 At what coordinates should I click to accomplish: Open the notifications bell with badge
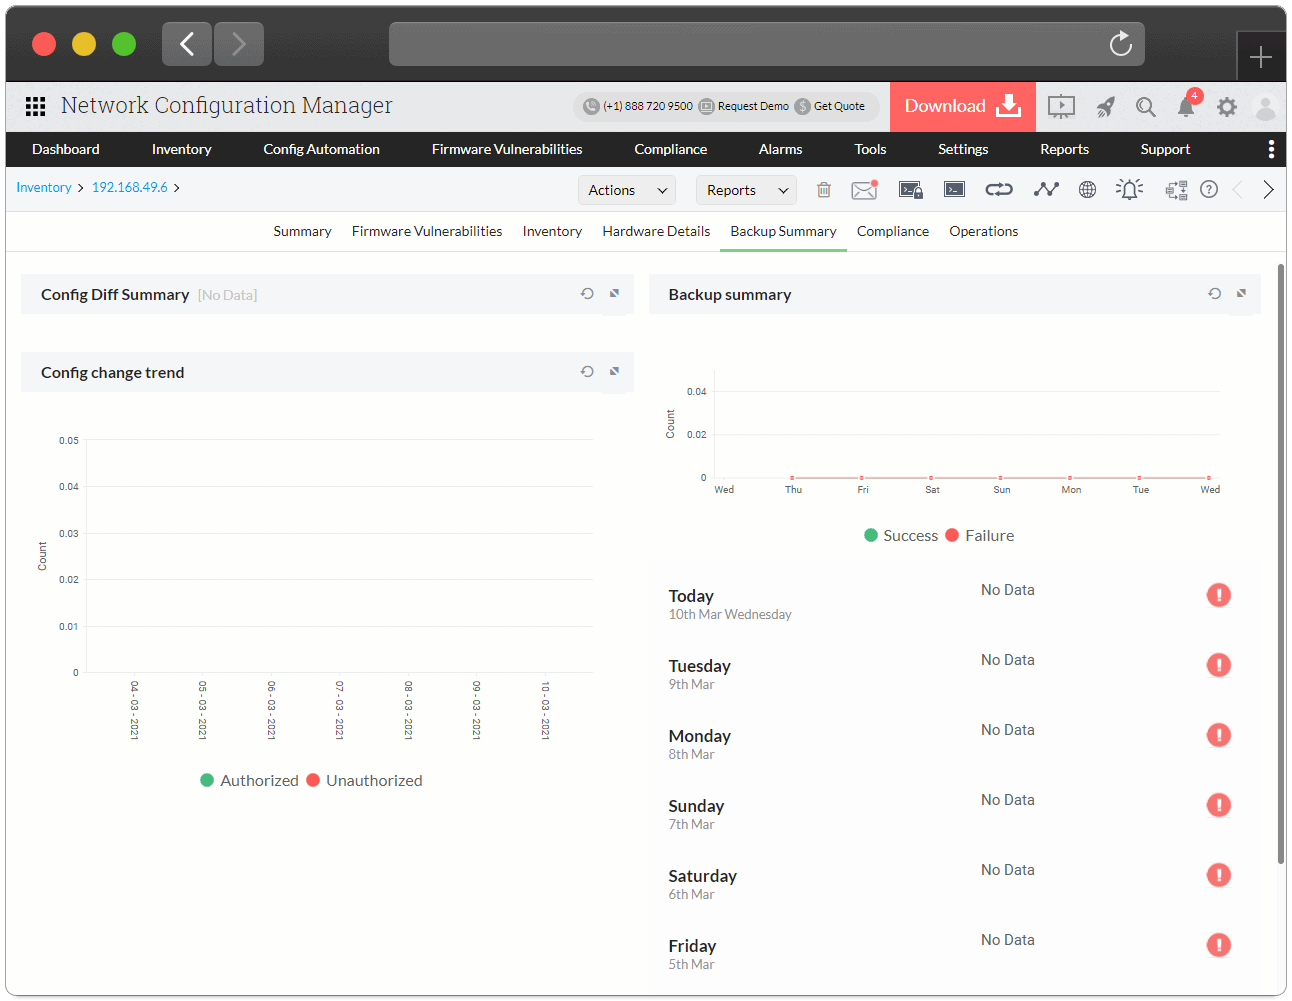(x=1187, y=105)
